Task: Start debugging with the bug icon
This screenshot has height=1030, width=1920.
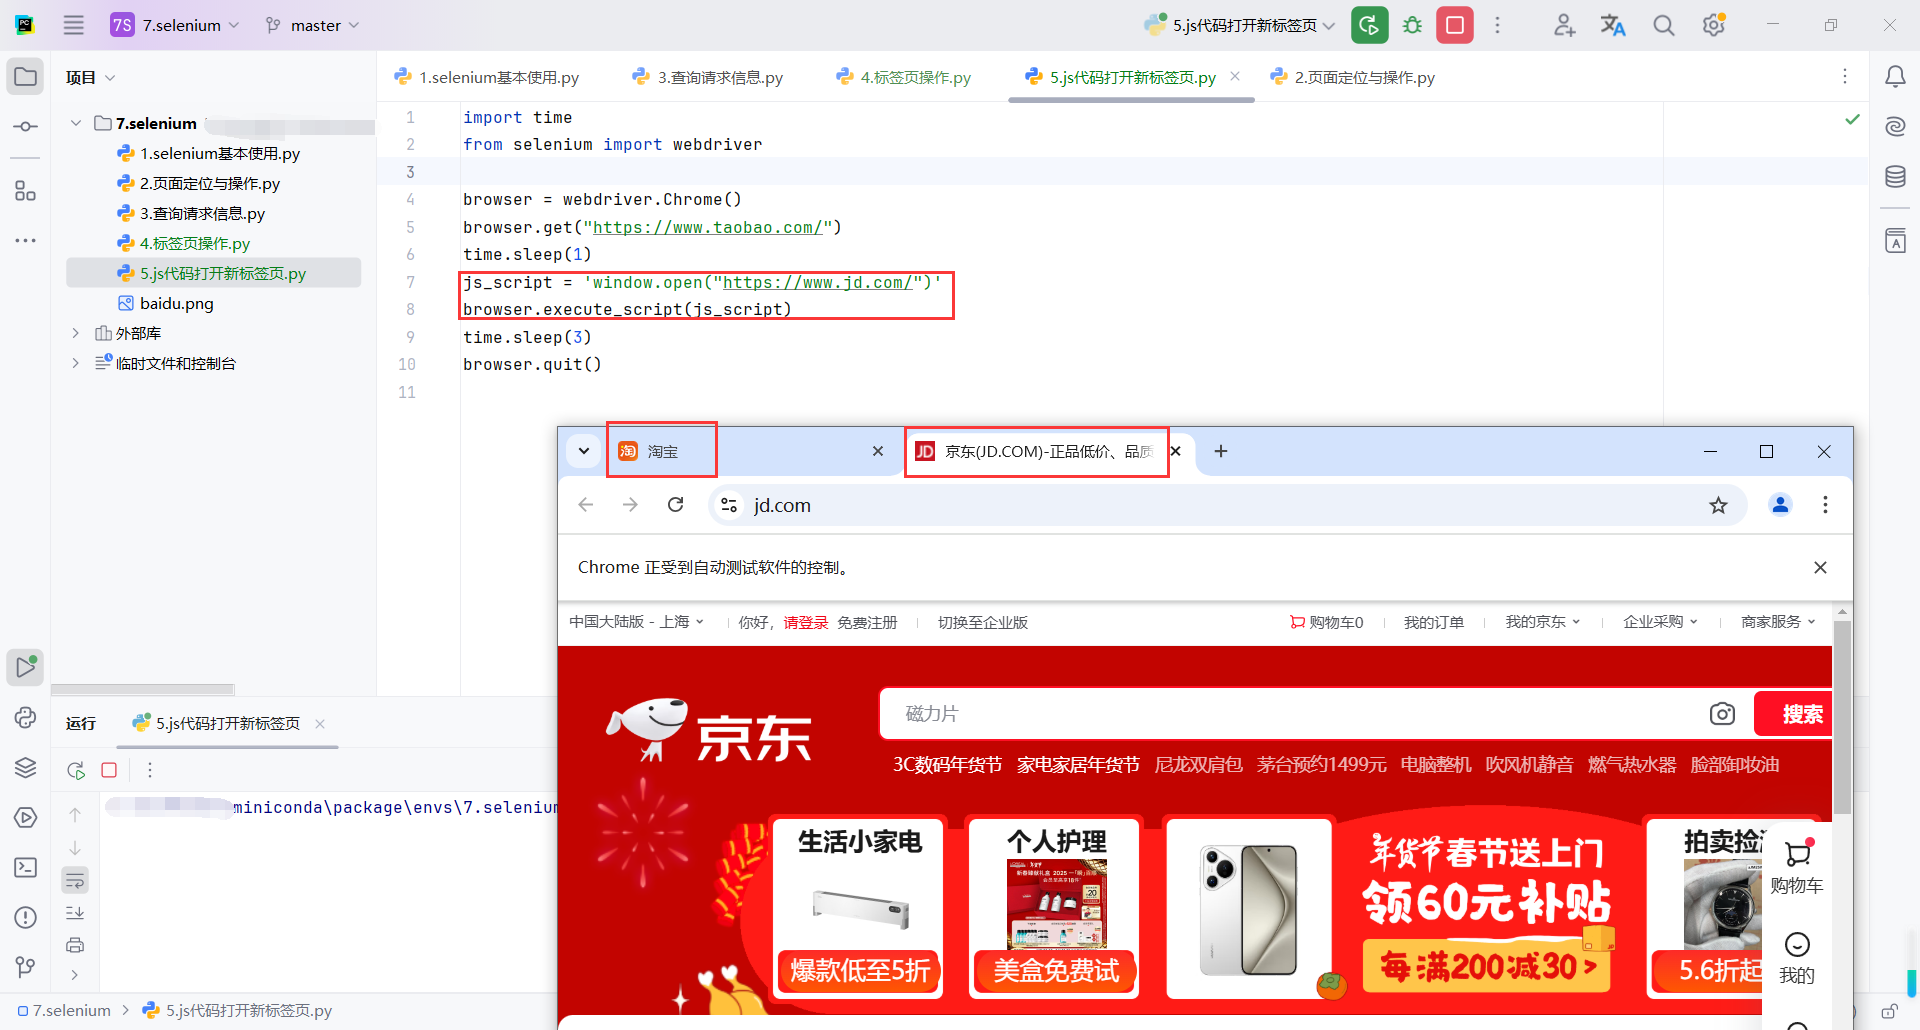Action: coord(1412,25)
